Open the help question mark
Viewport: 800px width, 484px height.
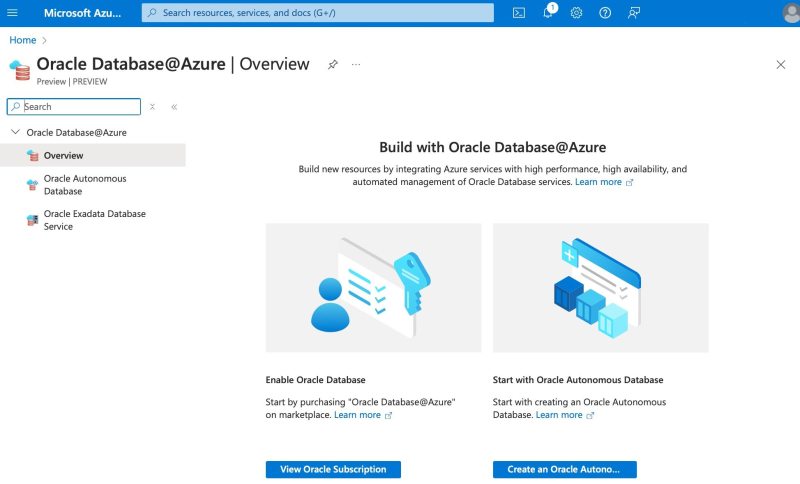[x=605, y=13]
